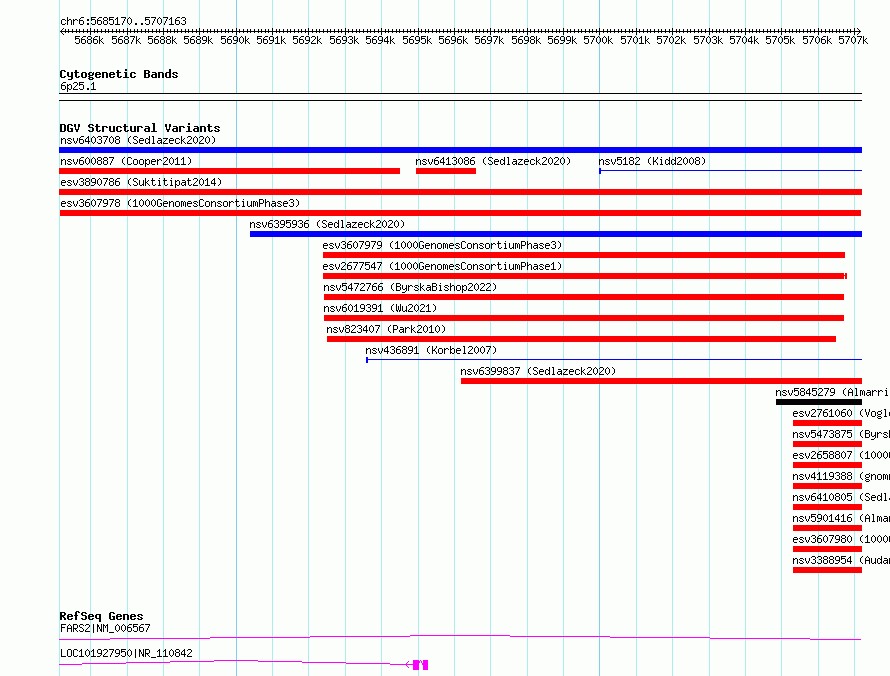Click the thin blue line of nsv436891
Image resolution: width=890 pixels, height=676 pixels.
click(614, 359)
